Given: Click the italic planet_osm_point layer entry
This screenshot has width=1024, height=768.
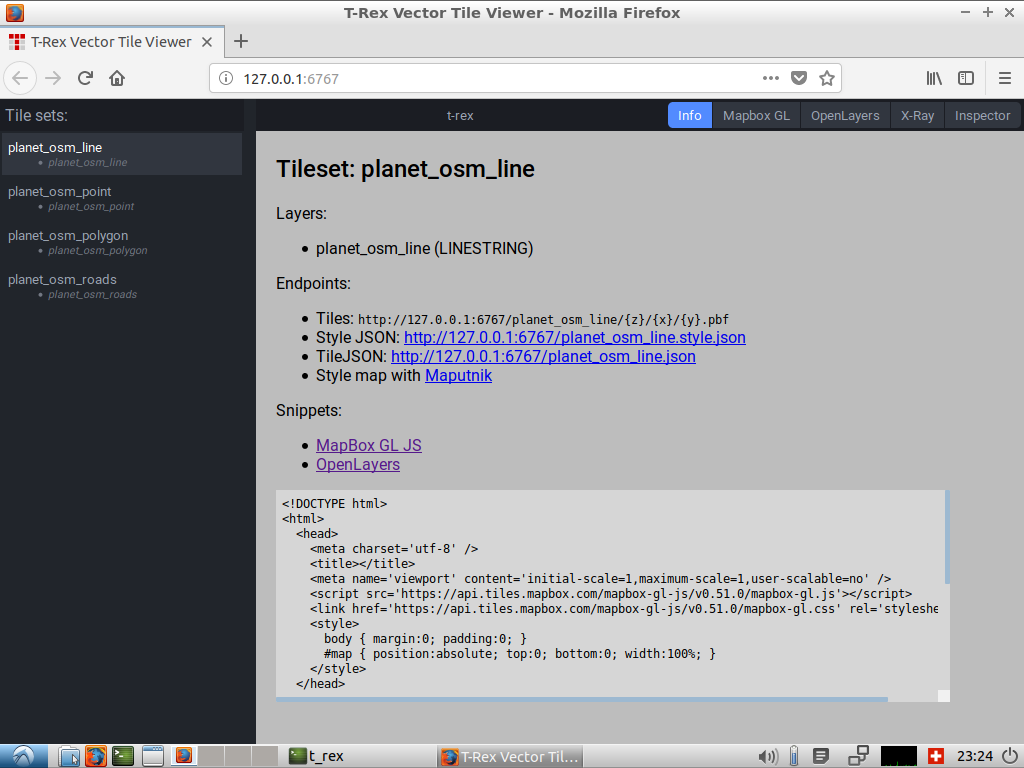Looking at the screenshot, I should 91,206.
